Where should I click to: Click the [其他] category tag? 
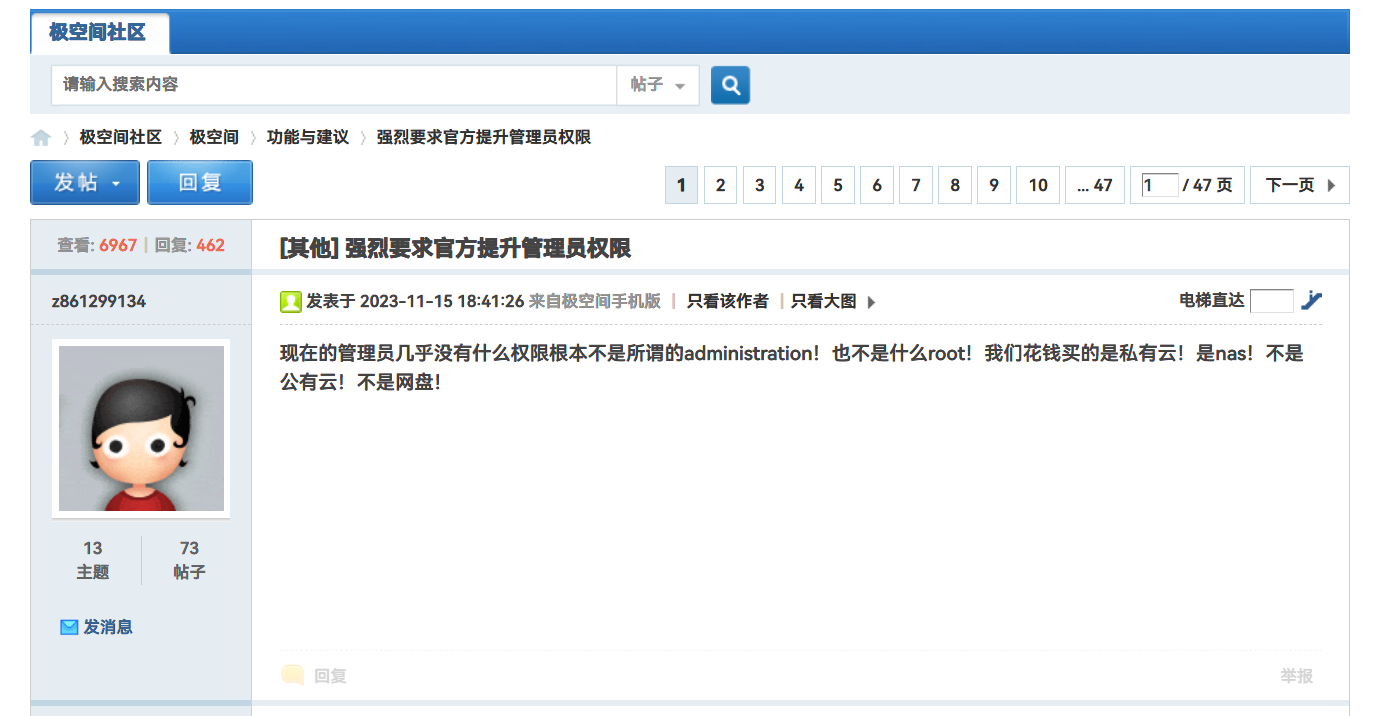click(x=309, y=248)
